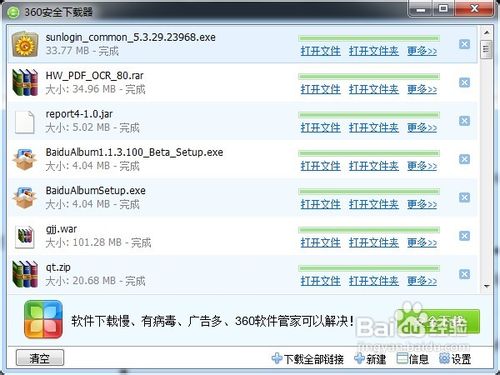Delete the report4-1.0.jar entry via X icon
500x375 pixels.
click(x=464, y=121)
